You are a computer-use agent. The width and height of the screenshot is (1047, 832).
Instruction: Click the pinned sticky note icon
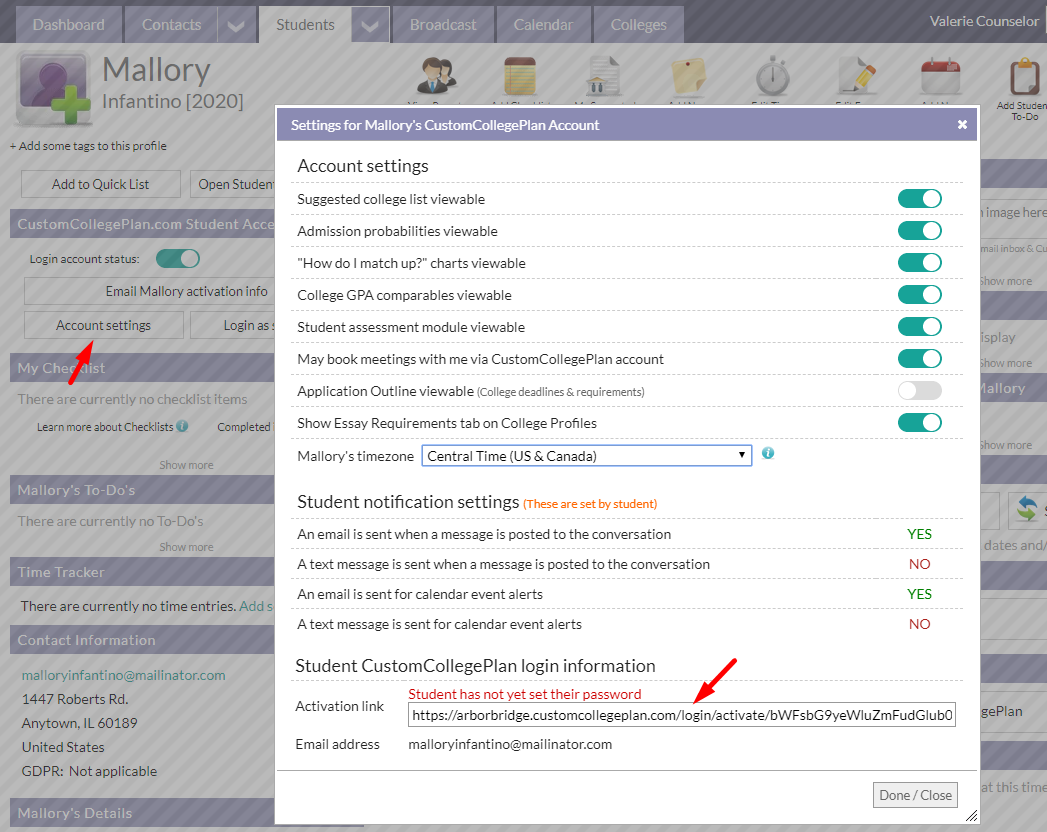pyautogui.click(x=688, y=75)
